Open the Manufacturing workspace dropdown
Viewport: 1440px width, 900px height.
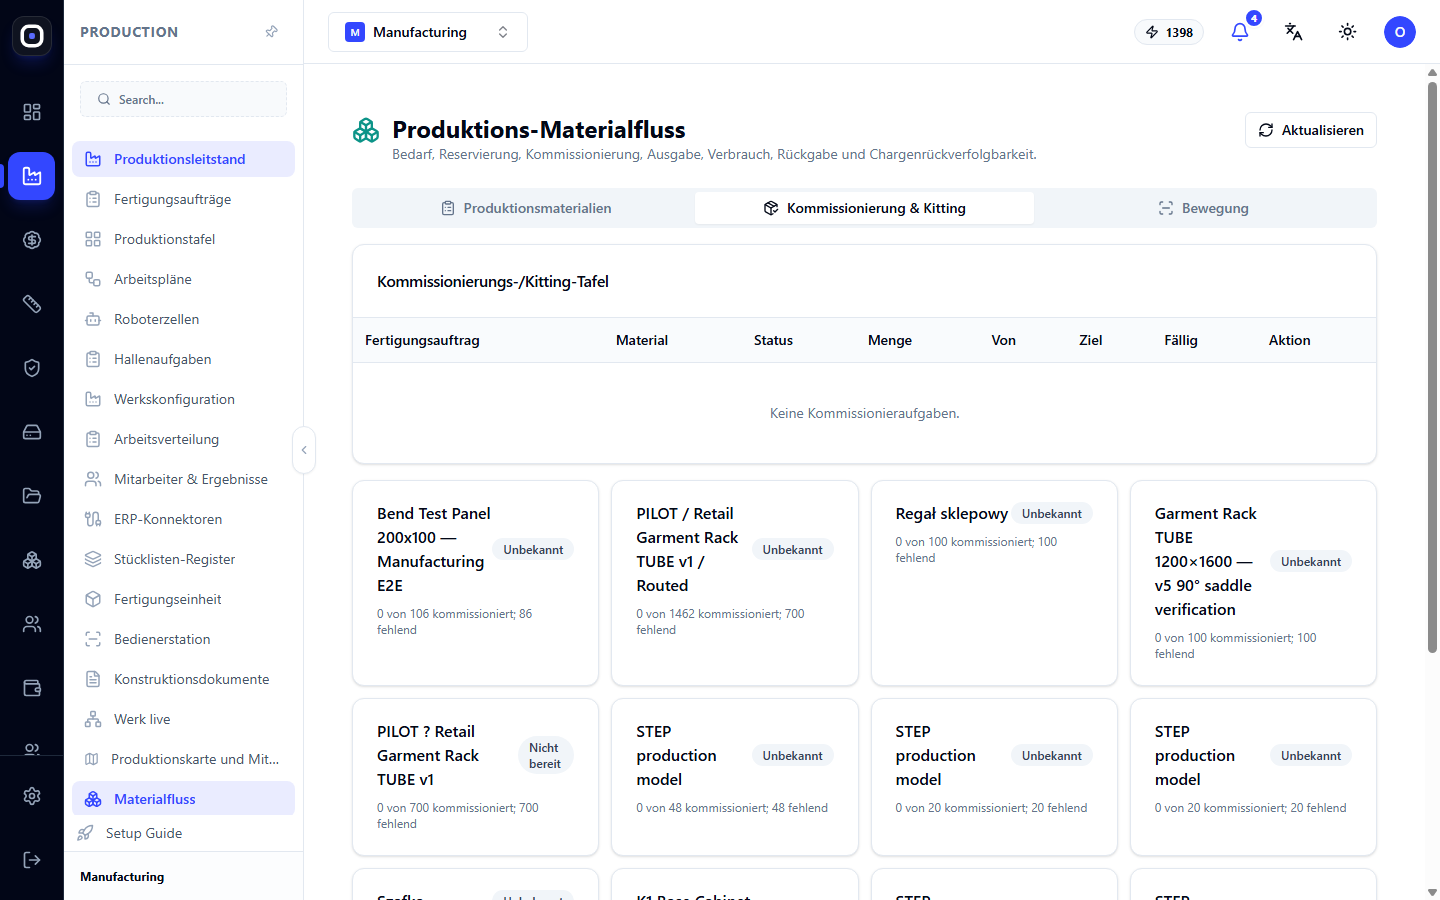pos(428,32)
